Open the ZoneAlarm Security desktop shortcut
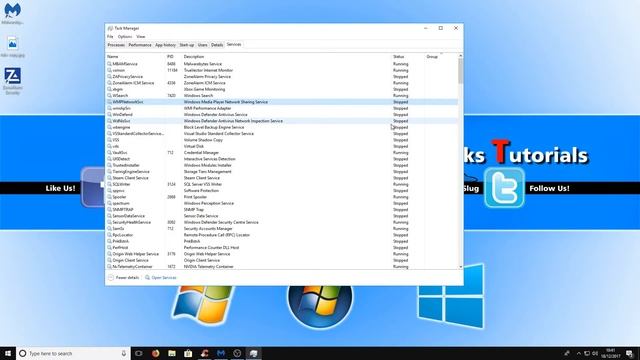The width and height of the screenshot is (640, 360). [12, 81]
